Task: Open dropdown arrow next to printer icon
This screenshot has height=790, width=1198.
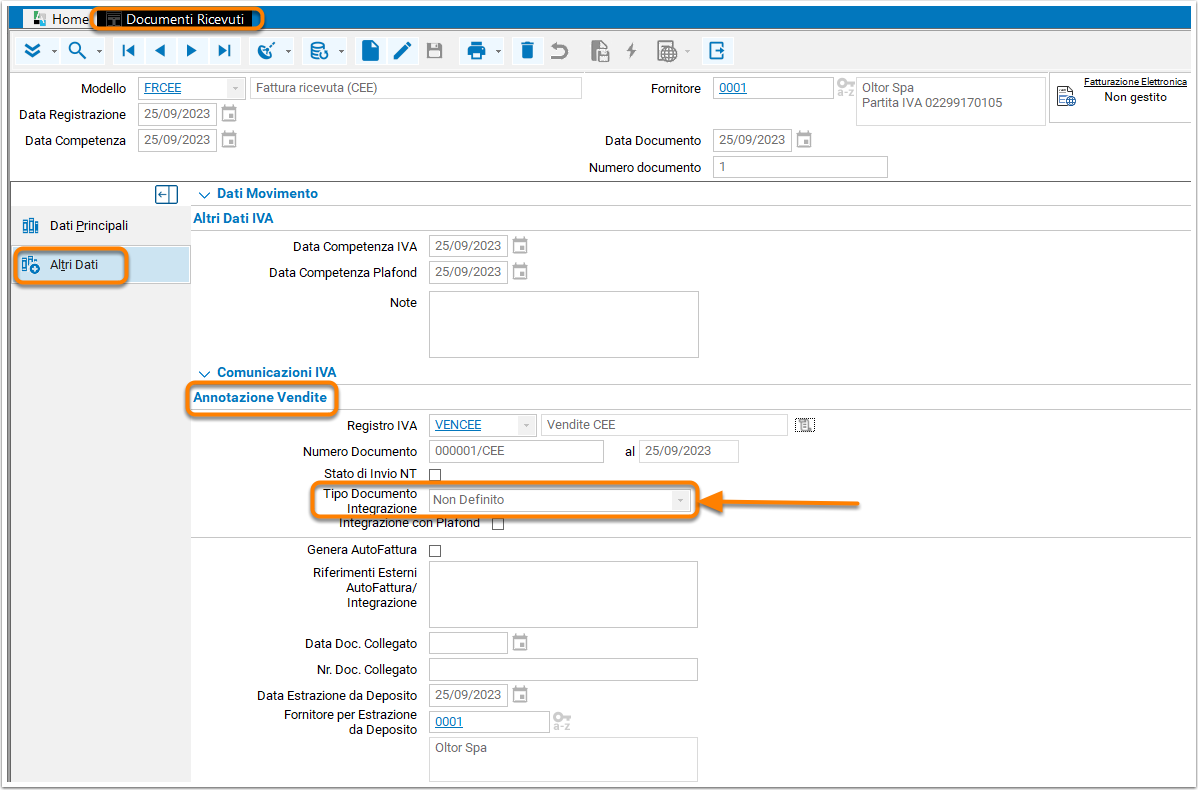Action: click(498, 52)
